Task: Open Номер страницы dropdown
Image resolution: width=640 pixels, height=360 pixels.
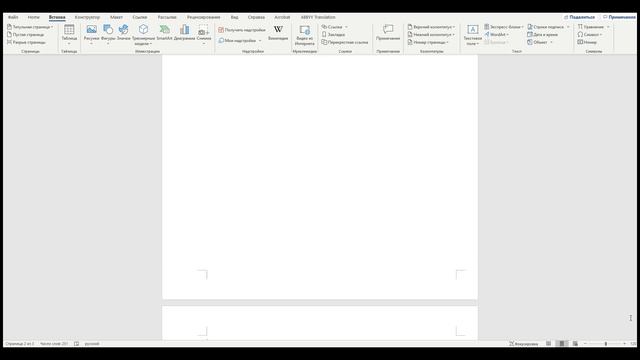Action: click(428, 42)
